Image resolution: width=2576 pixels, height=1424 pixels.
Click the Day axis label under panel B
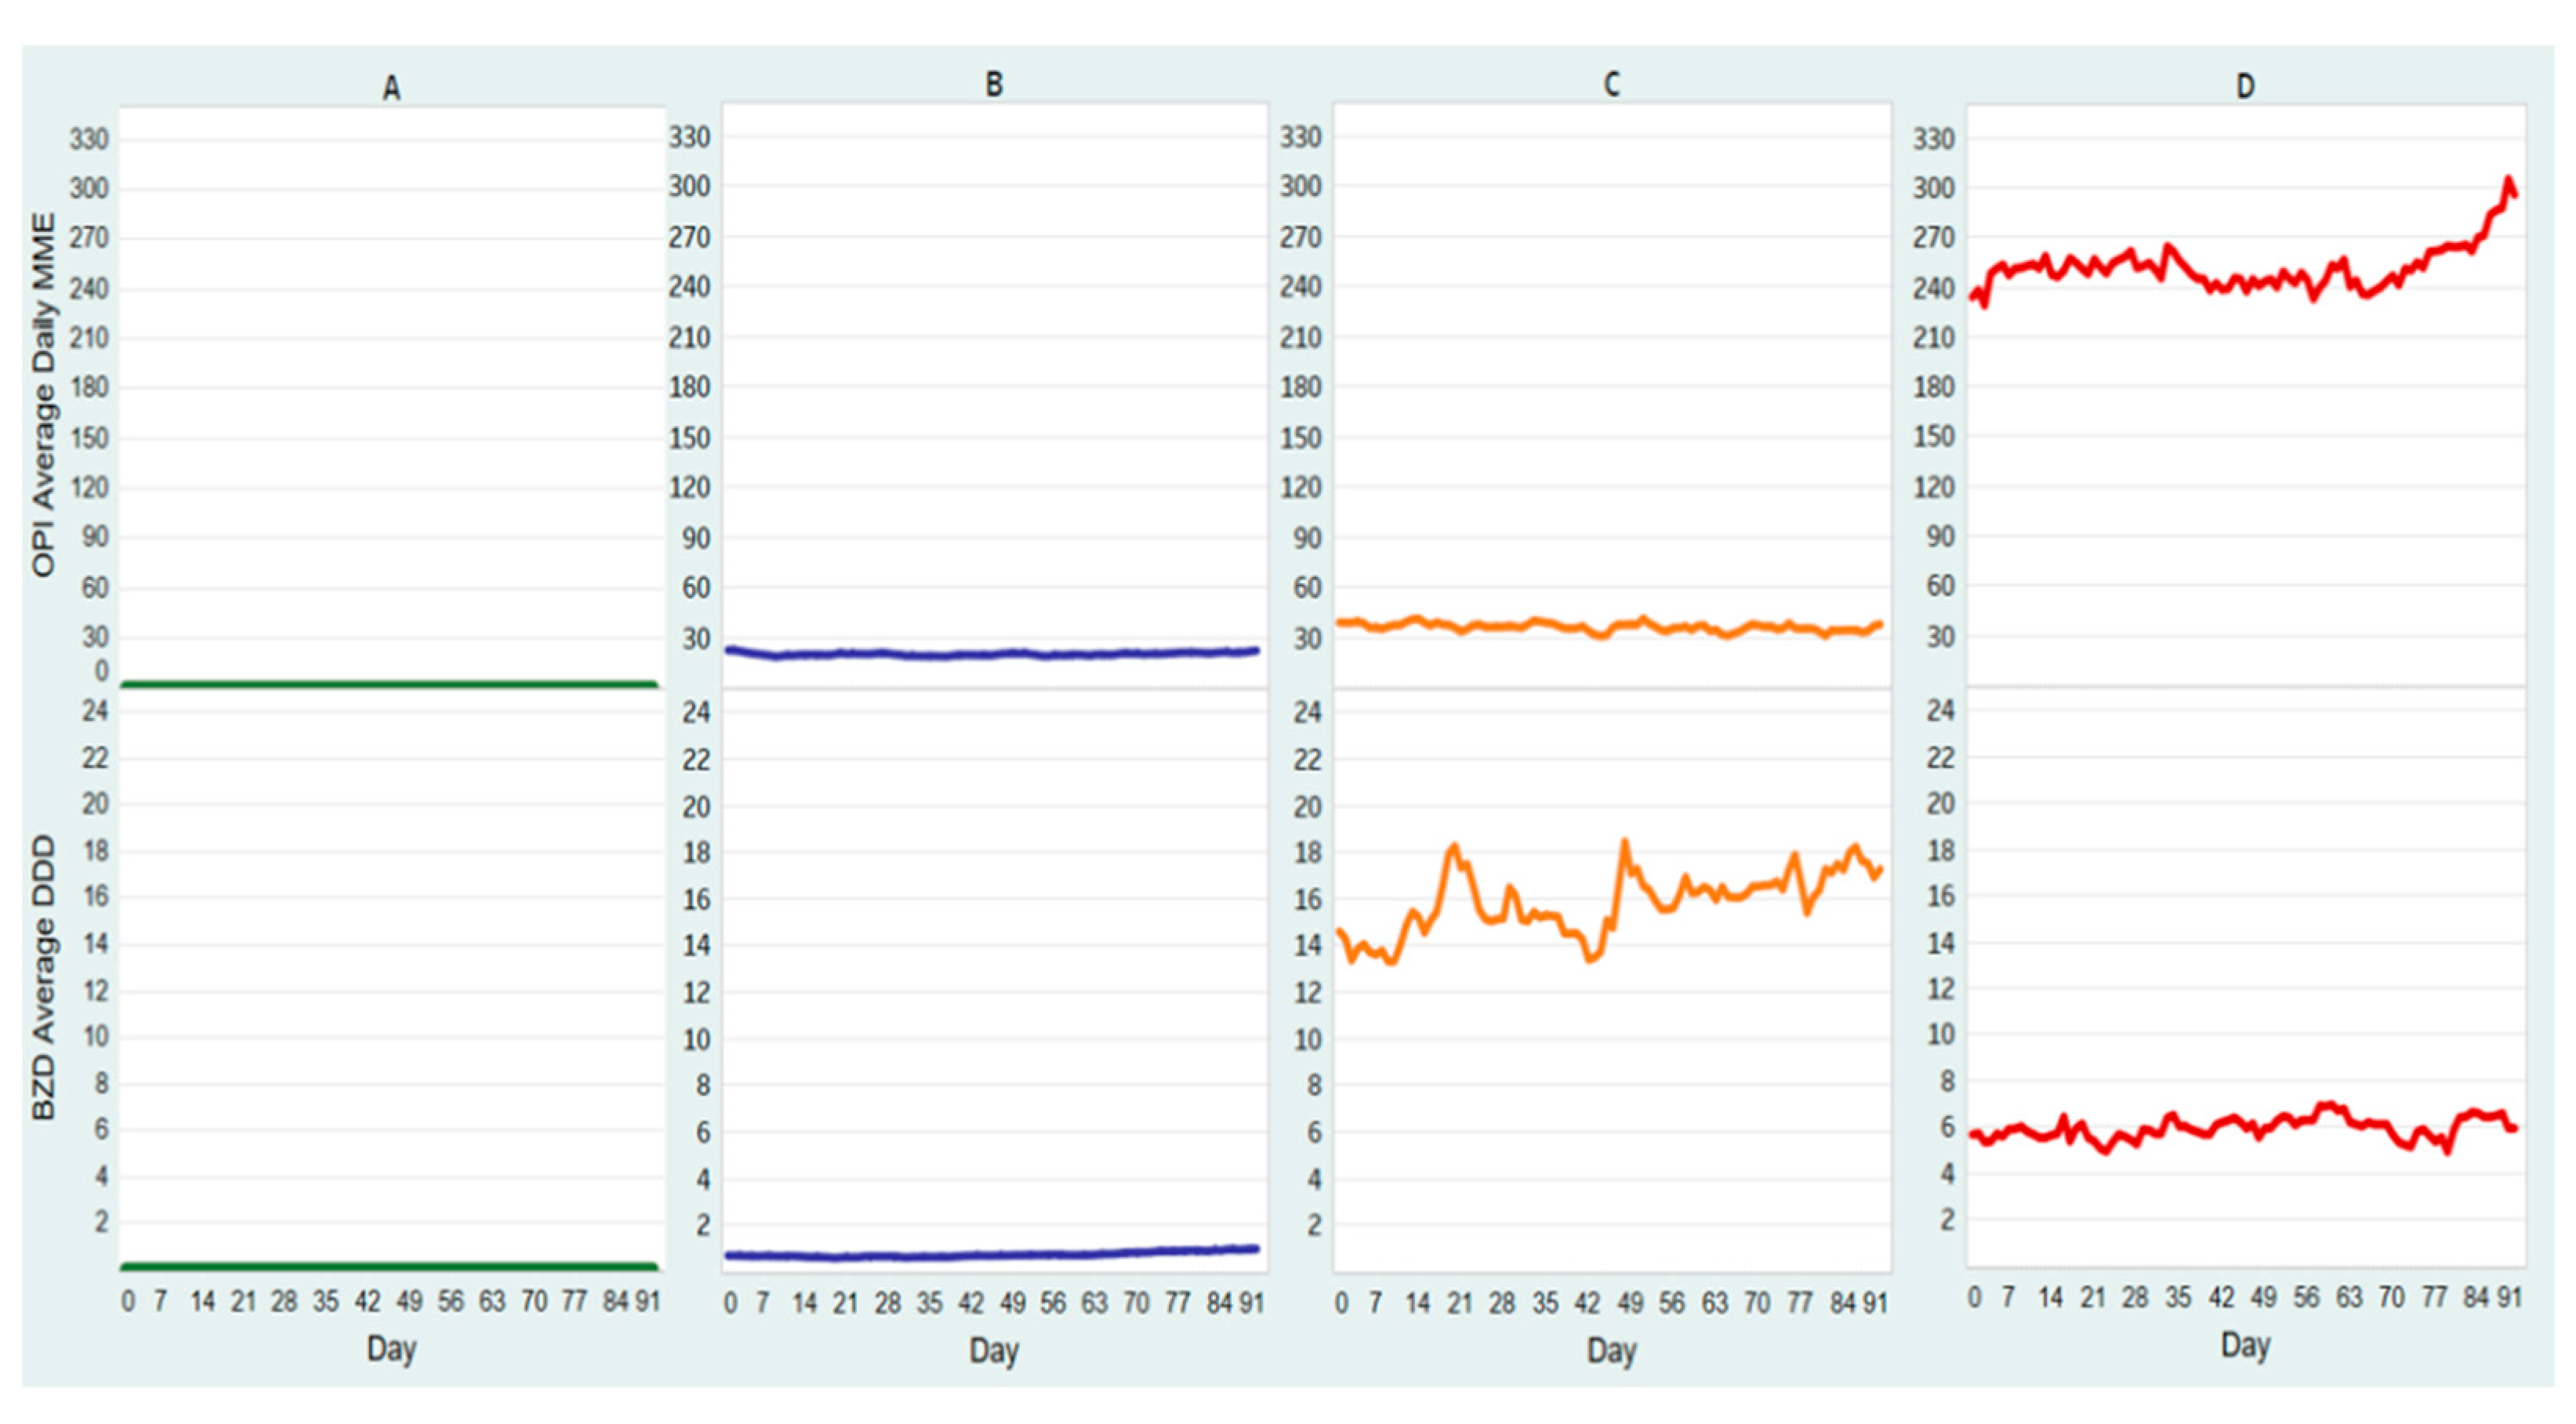pos(993,1350)
